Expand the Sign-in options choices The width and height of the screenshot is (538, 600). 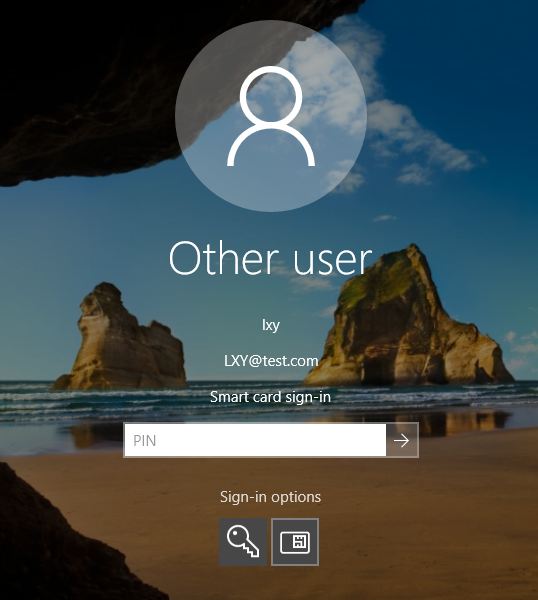pos(271,497)
